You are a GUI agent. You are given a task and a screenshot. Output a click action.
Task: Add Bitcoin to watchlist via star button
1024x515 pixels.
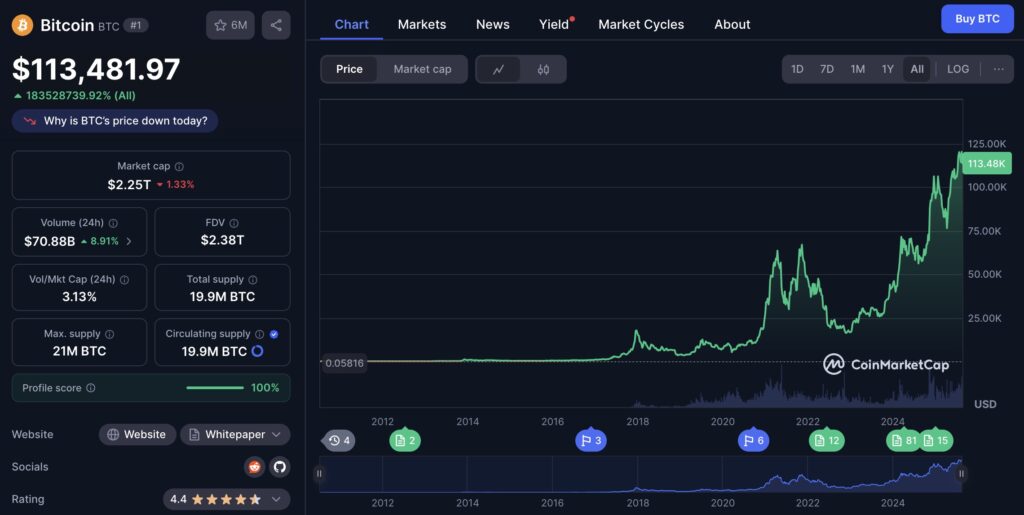[x=230, y=25]
